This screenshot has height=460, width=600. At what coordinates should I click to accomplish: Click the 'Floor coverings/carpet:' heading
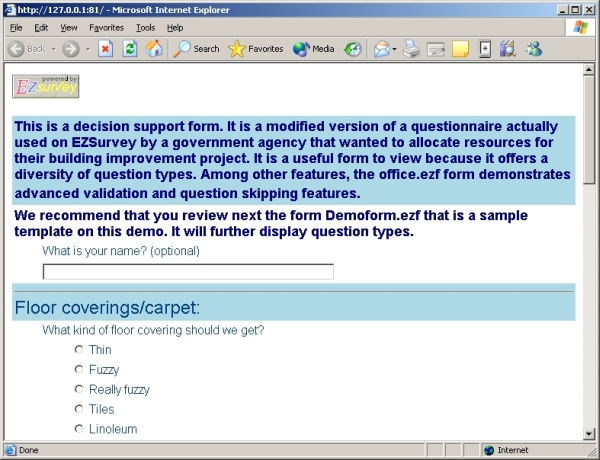coord(107,308)
